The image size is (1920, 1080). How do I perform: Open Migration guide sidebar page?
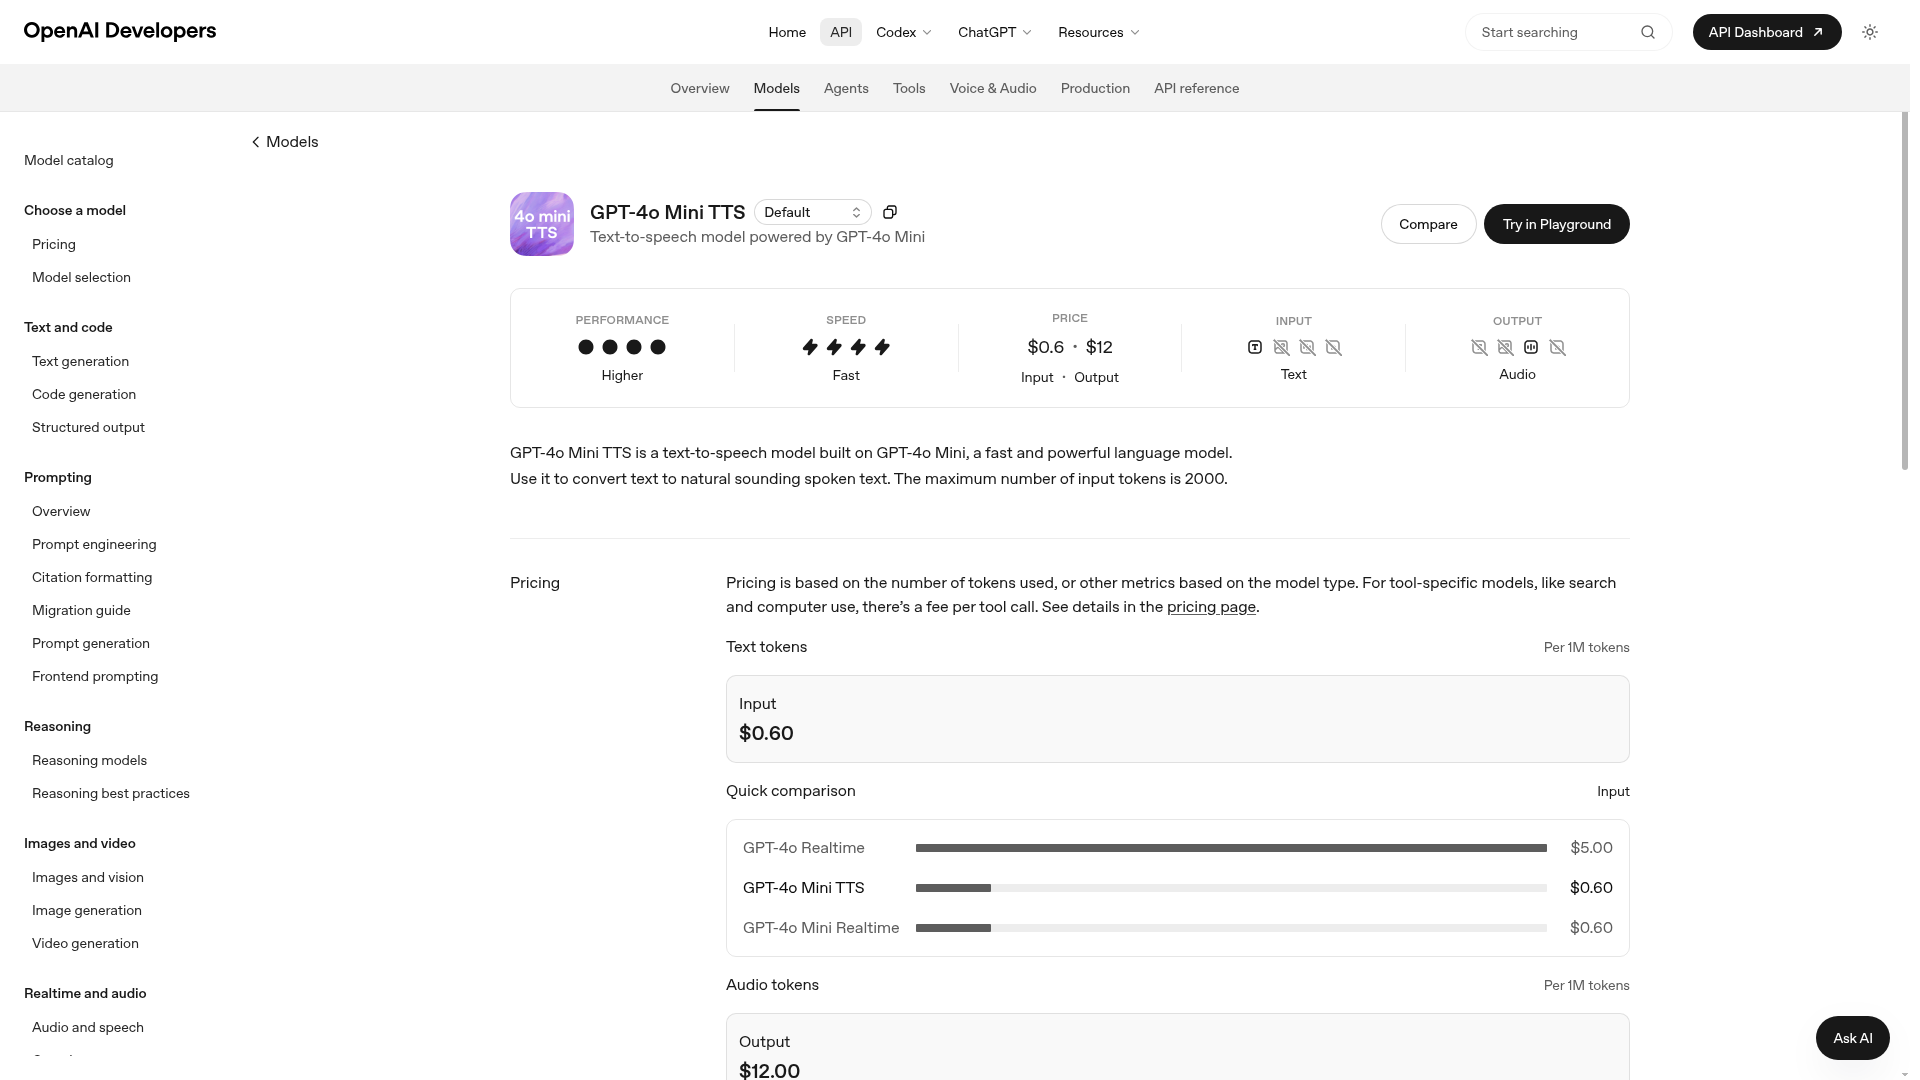pos(81,610)
